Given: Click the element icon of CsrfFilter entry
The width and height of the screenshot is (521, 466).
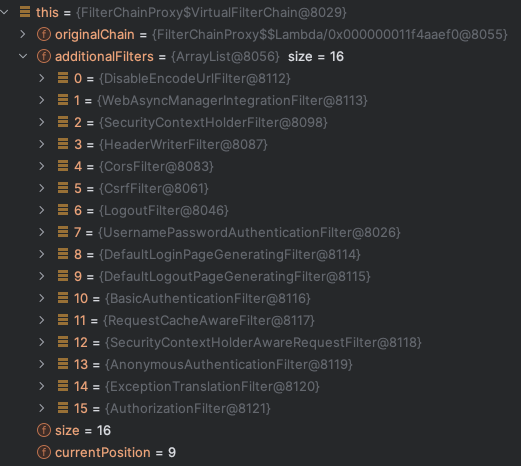Looking at the screenshot, I should click(x=63, y=188).
